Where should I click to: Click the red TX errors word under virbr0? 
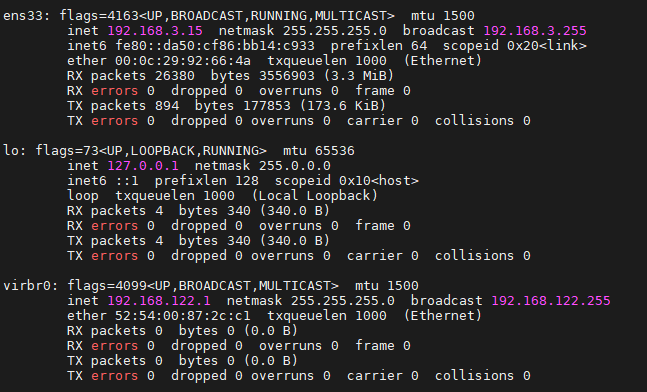coord(114,376)
